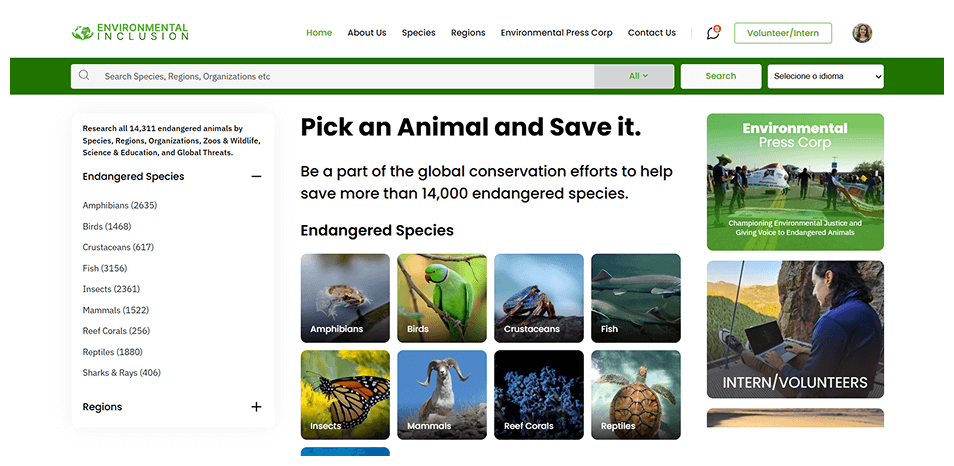Open the Amphibians species thumbnail
This screenshot has height=466, width=954.
[345, 298]
